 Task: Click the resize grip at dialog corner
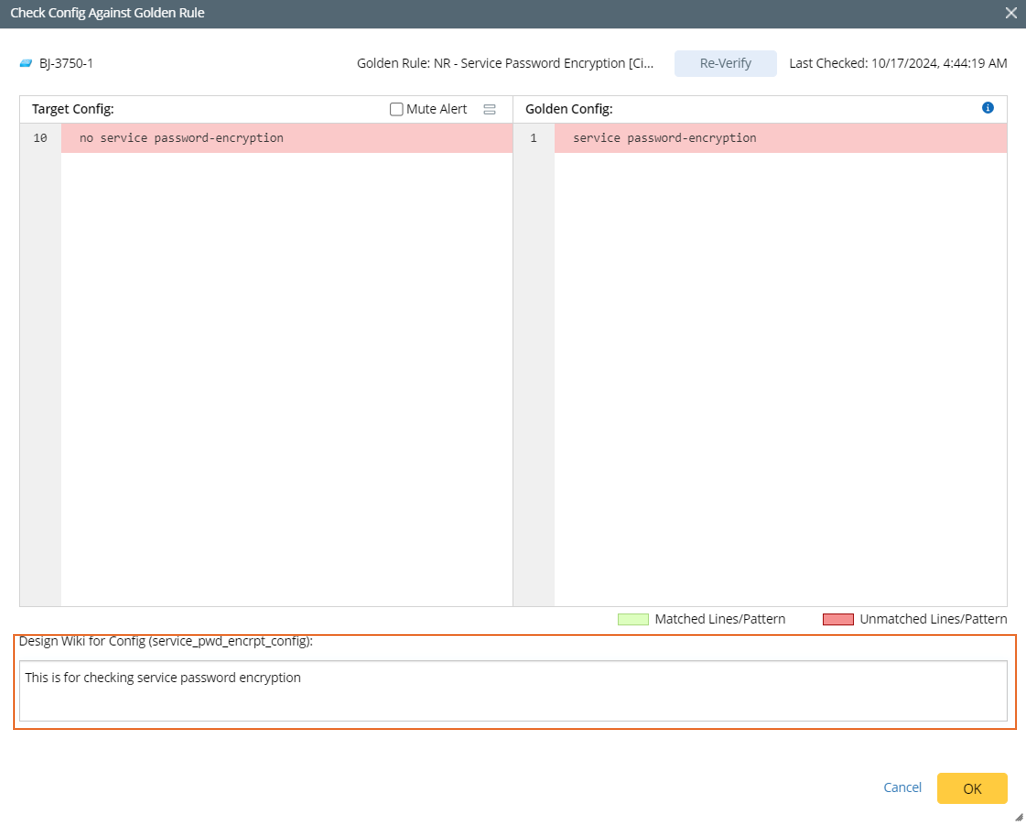tap(1018, 815)
